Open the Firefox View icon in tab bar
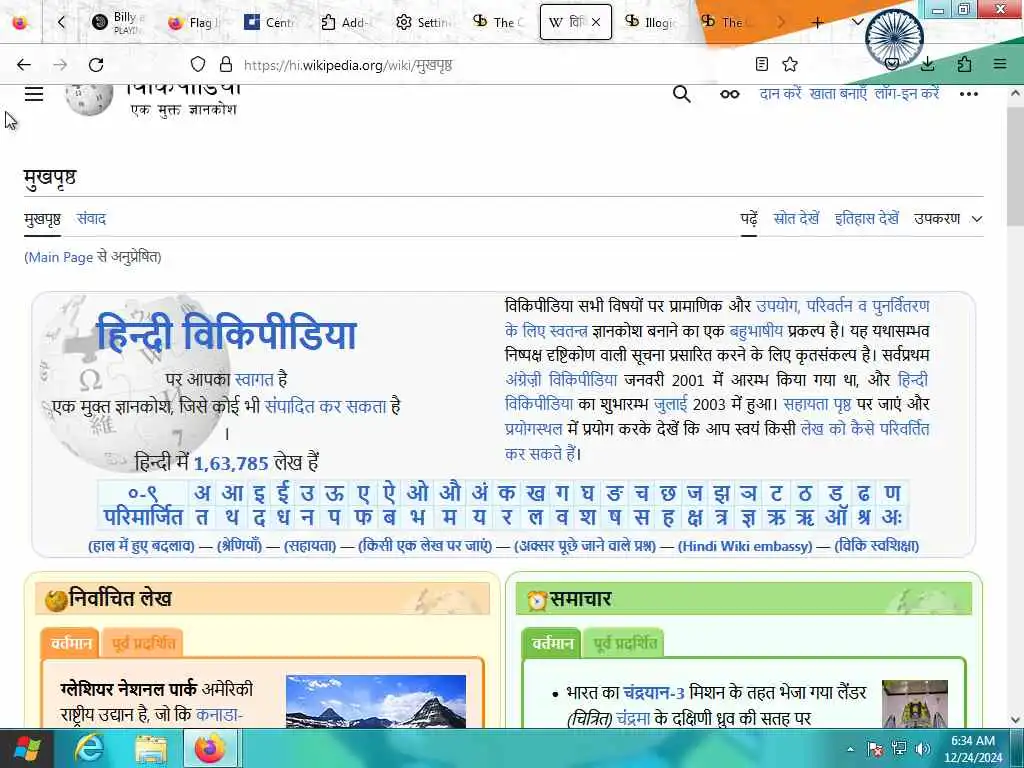Image resolution: width=1024 pixels, height=768 pixels. click(20, 22)
